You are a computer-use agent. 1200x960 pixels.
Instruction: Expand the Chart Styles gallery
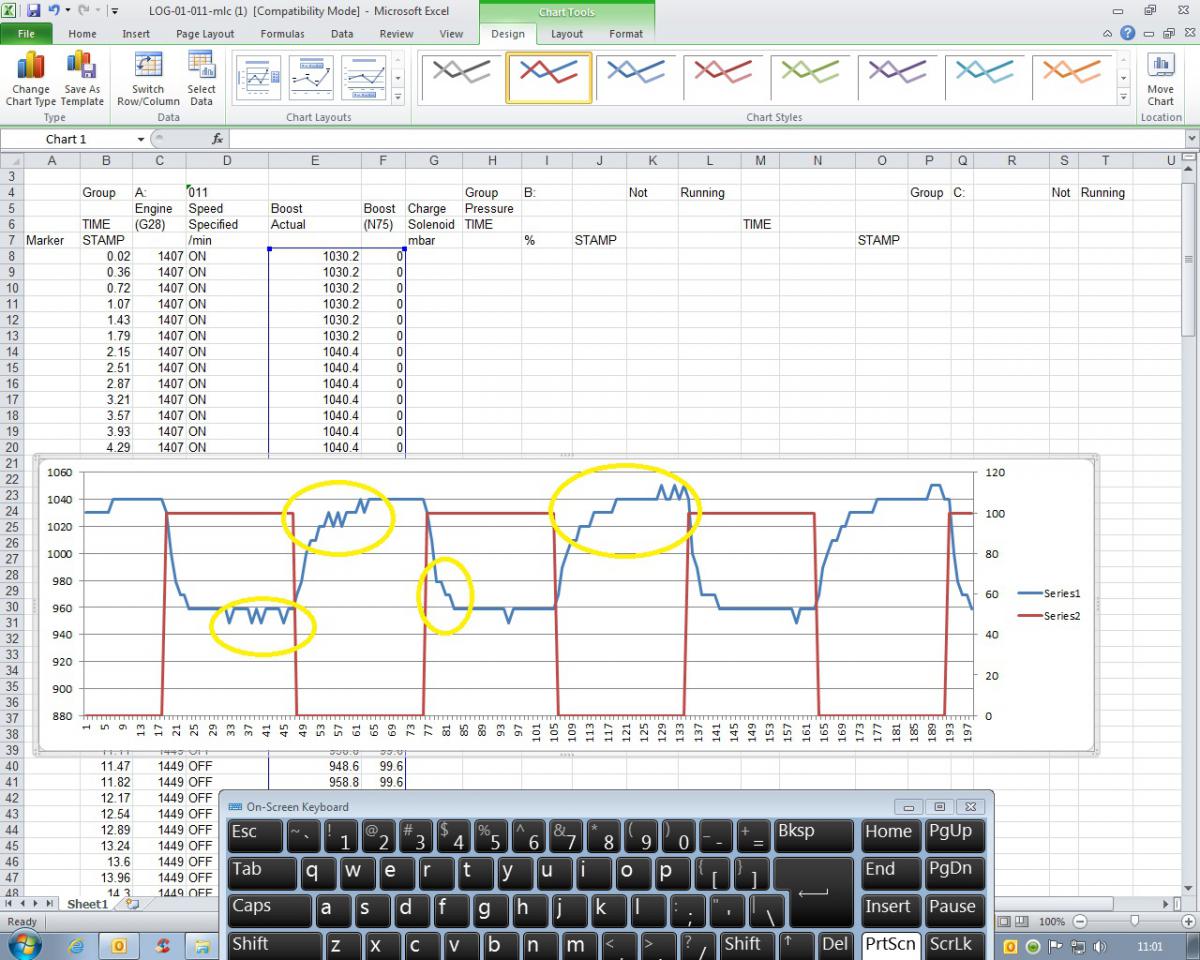1123,97
